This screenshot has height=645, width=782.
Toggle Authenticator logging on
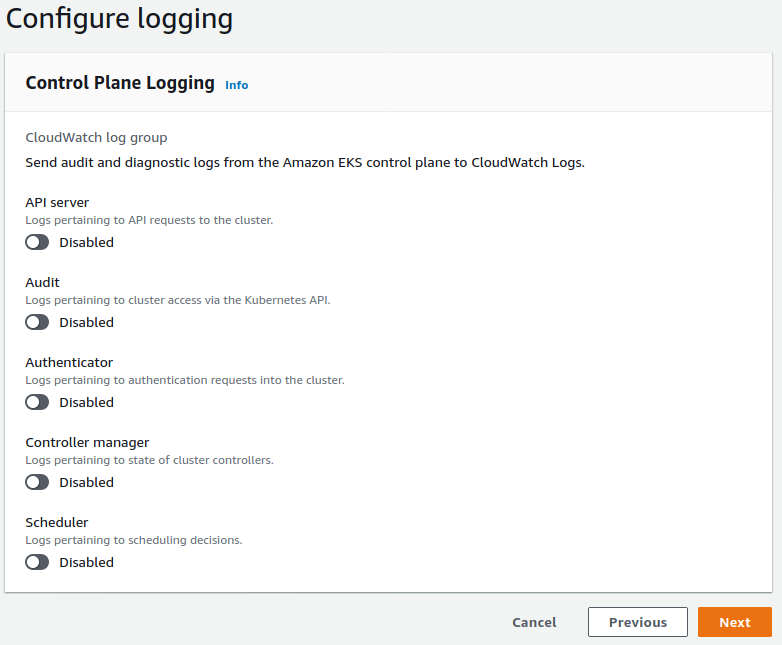pyautogui.click(x=37, y=402)
